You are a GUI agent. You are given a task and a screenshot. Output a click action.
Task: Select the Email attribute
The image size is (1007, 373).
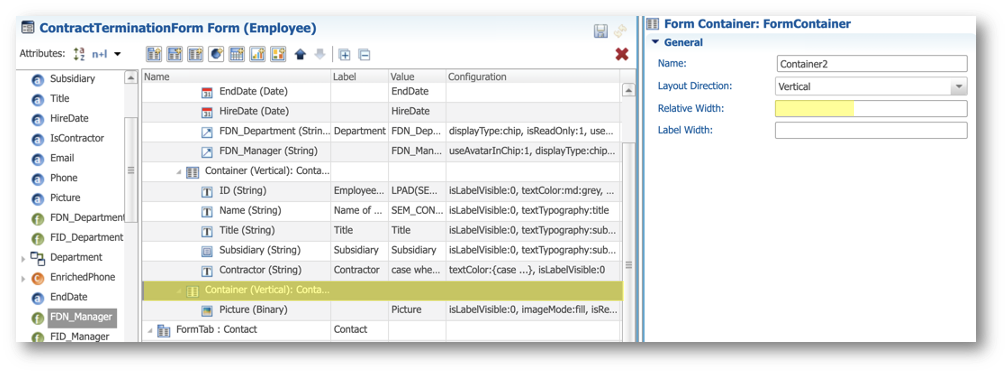(62, 158)
